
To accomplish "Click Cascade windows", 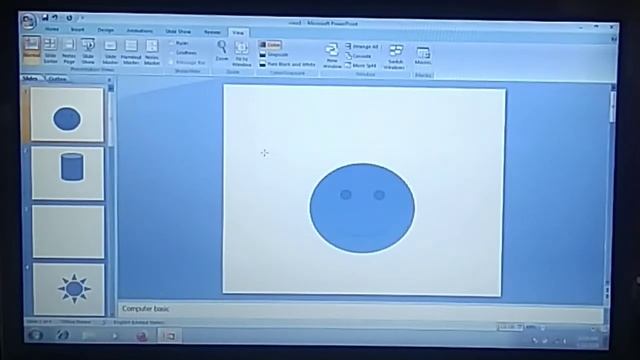I will (358, 56).
